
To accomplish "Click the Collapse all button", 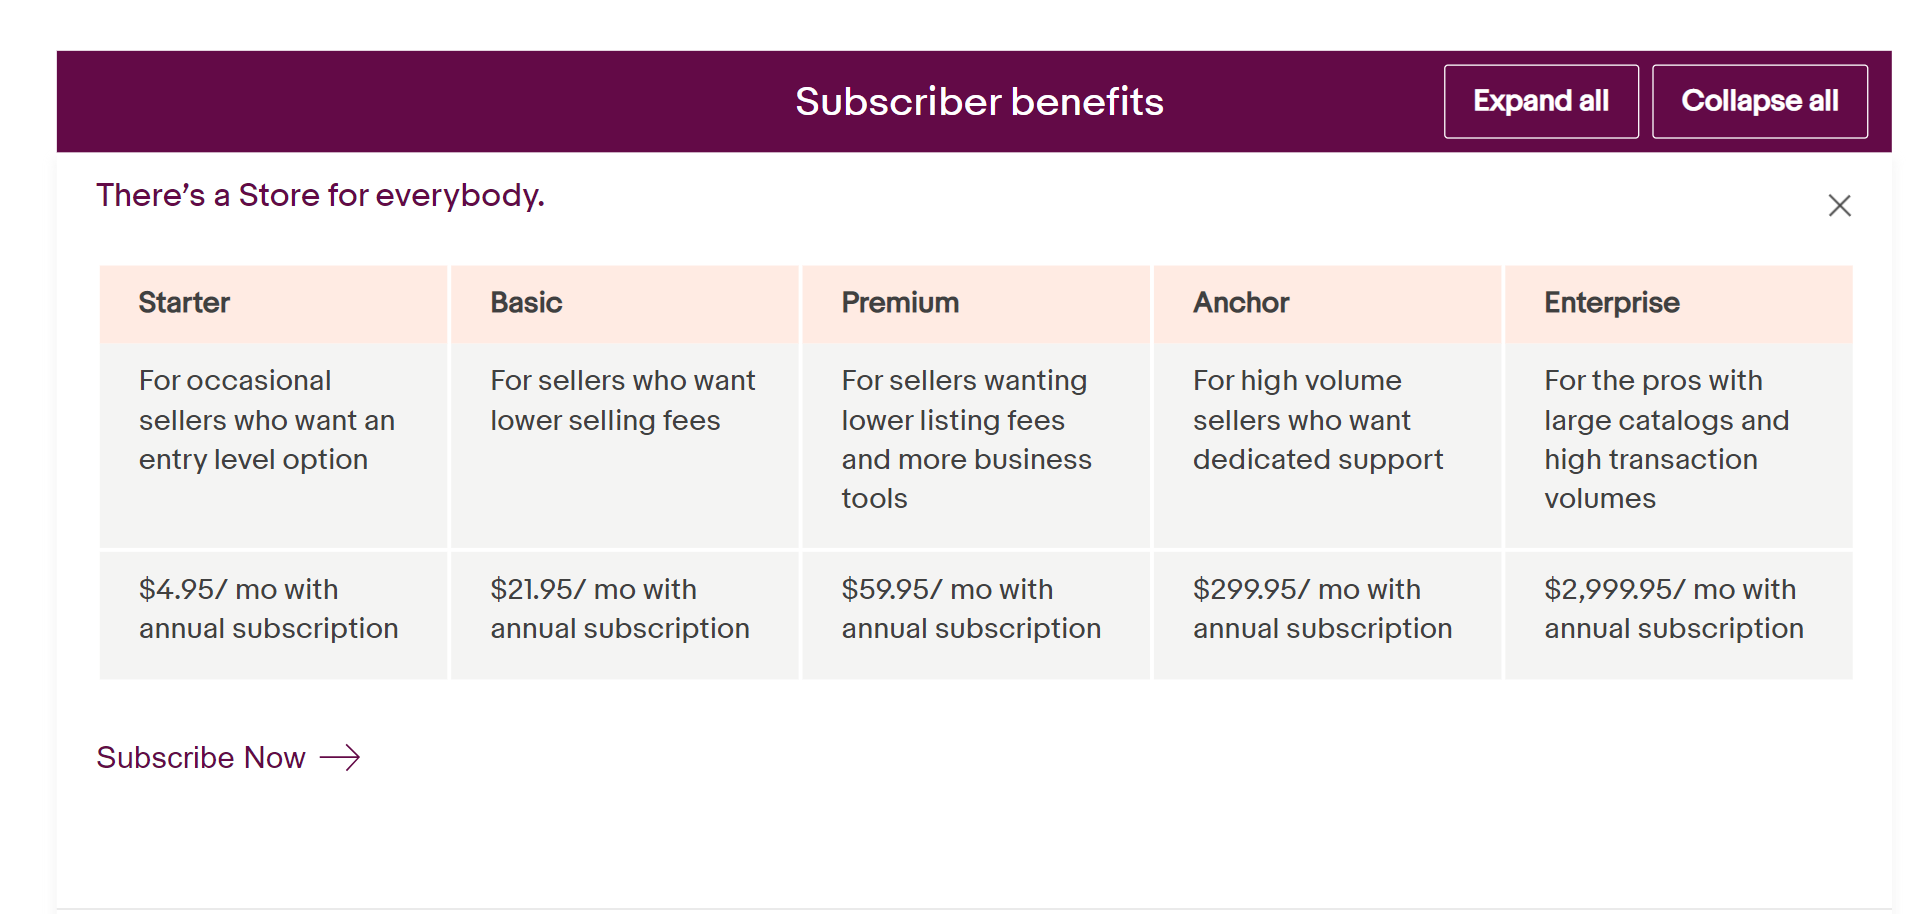I will (x=1759, y=101).
